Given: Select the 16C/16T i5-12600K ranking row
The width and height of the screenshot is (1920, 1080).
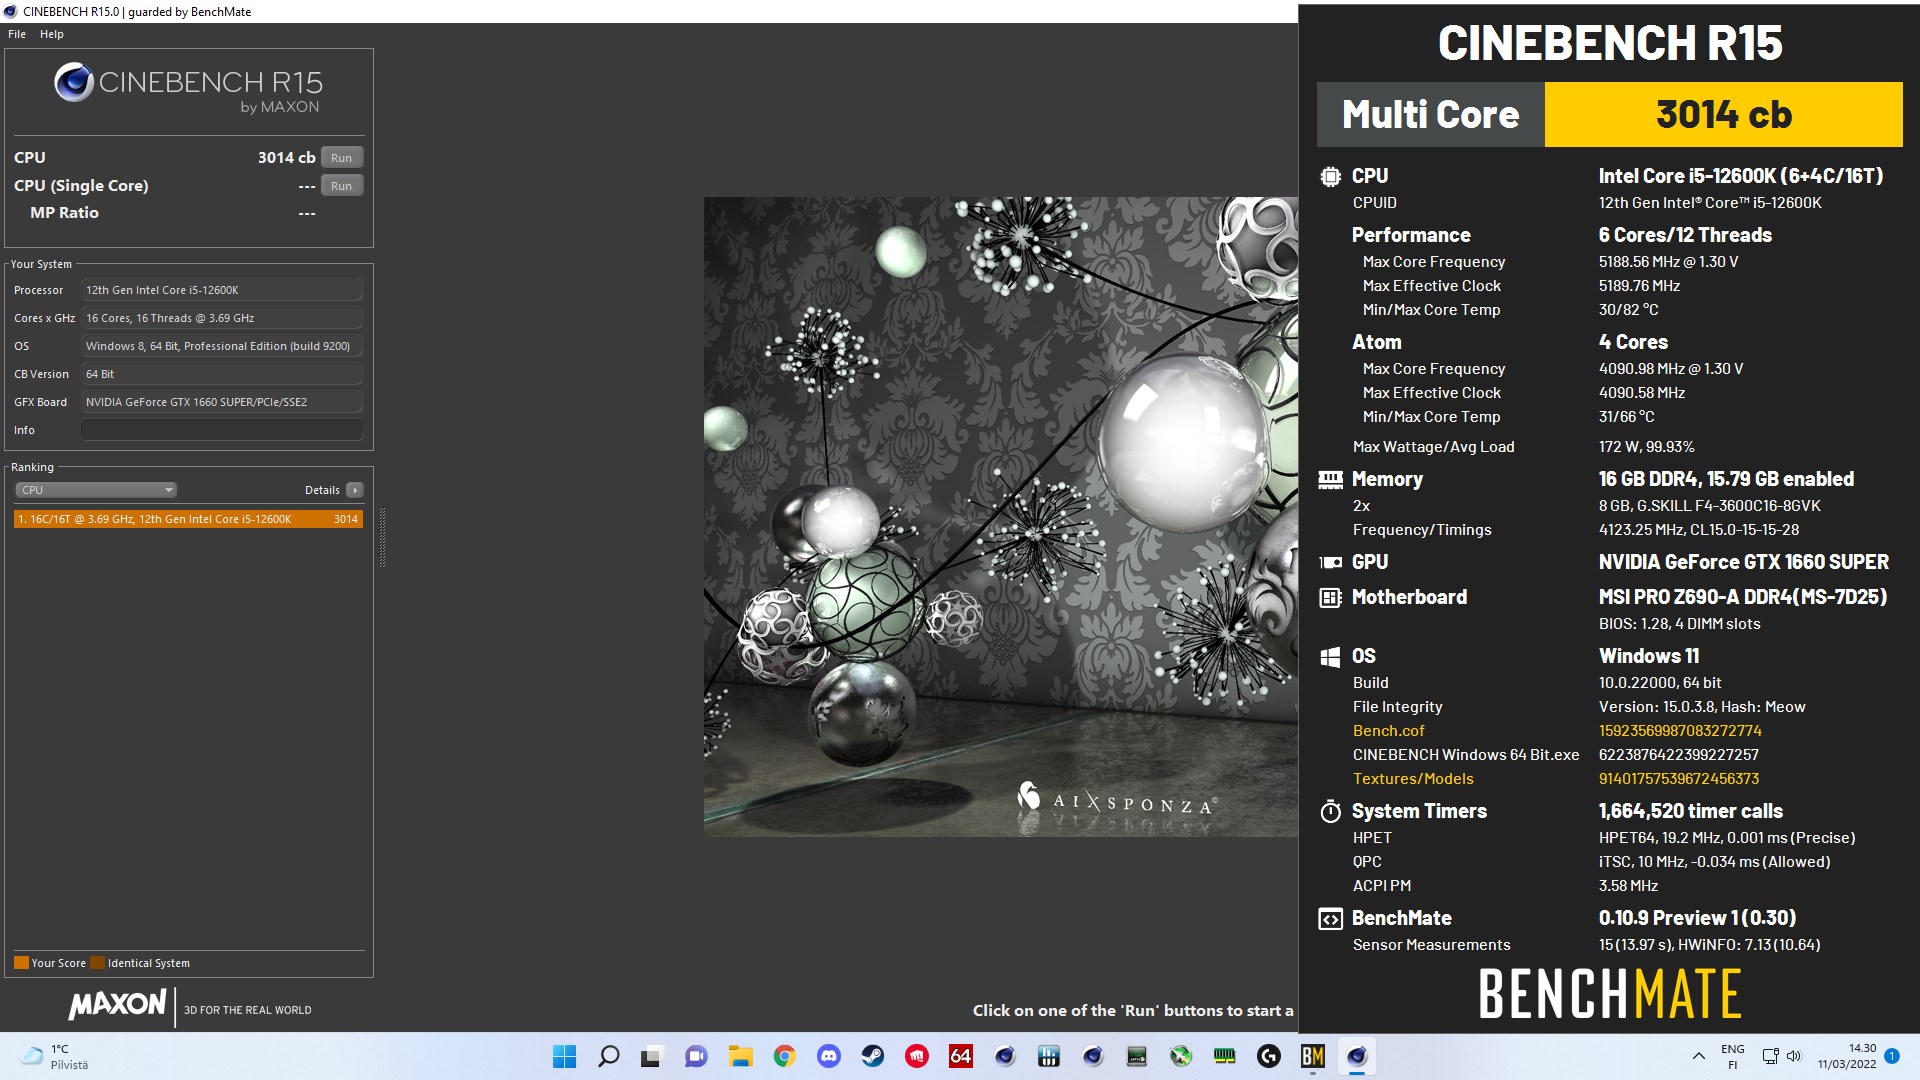Looking at the screenshot, I should [x=188, y=519].
